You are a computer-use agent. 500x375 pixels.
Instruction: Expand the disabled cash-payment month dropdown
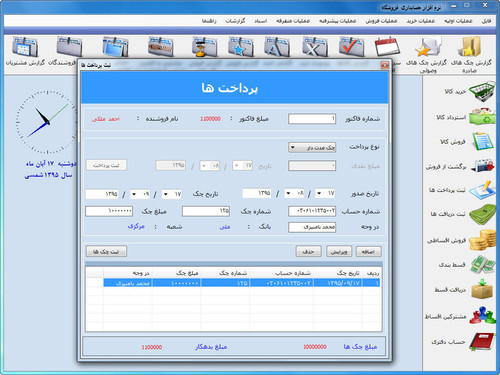click(x=204, y=166)
